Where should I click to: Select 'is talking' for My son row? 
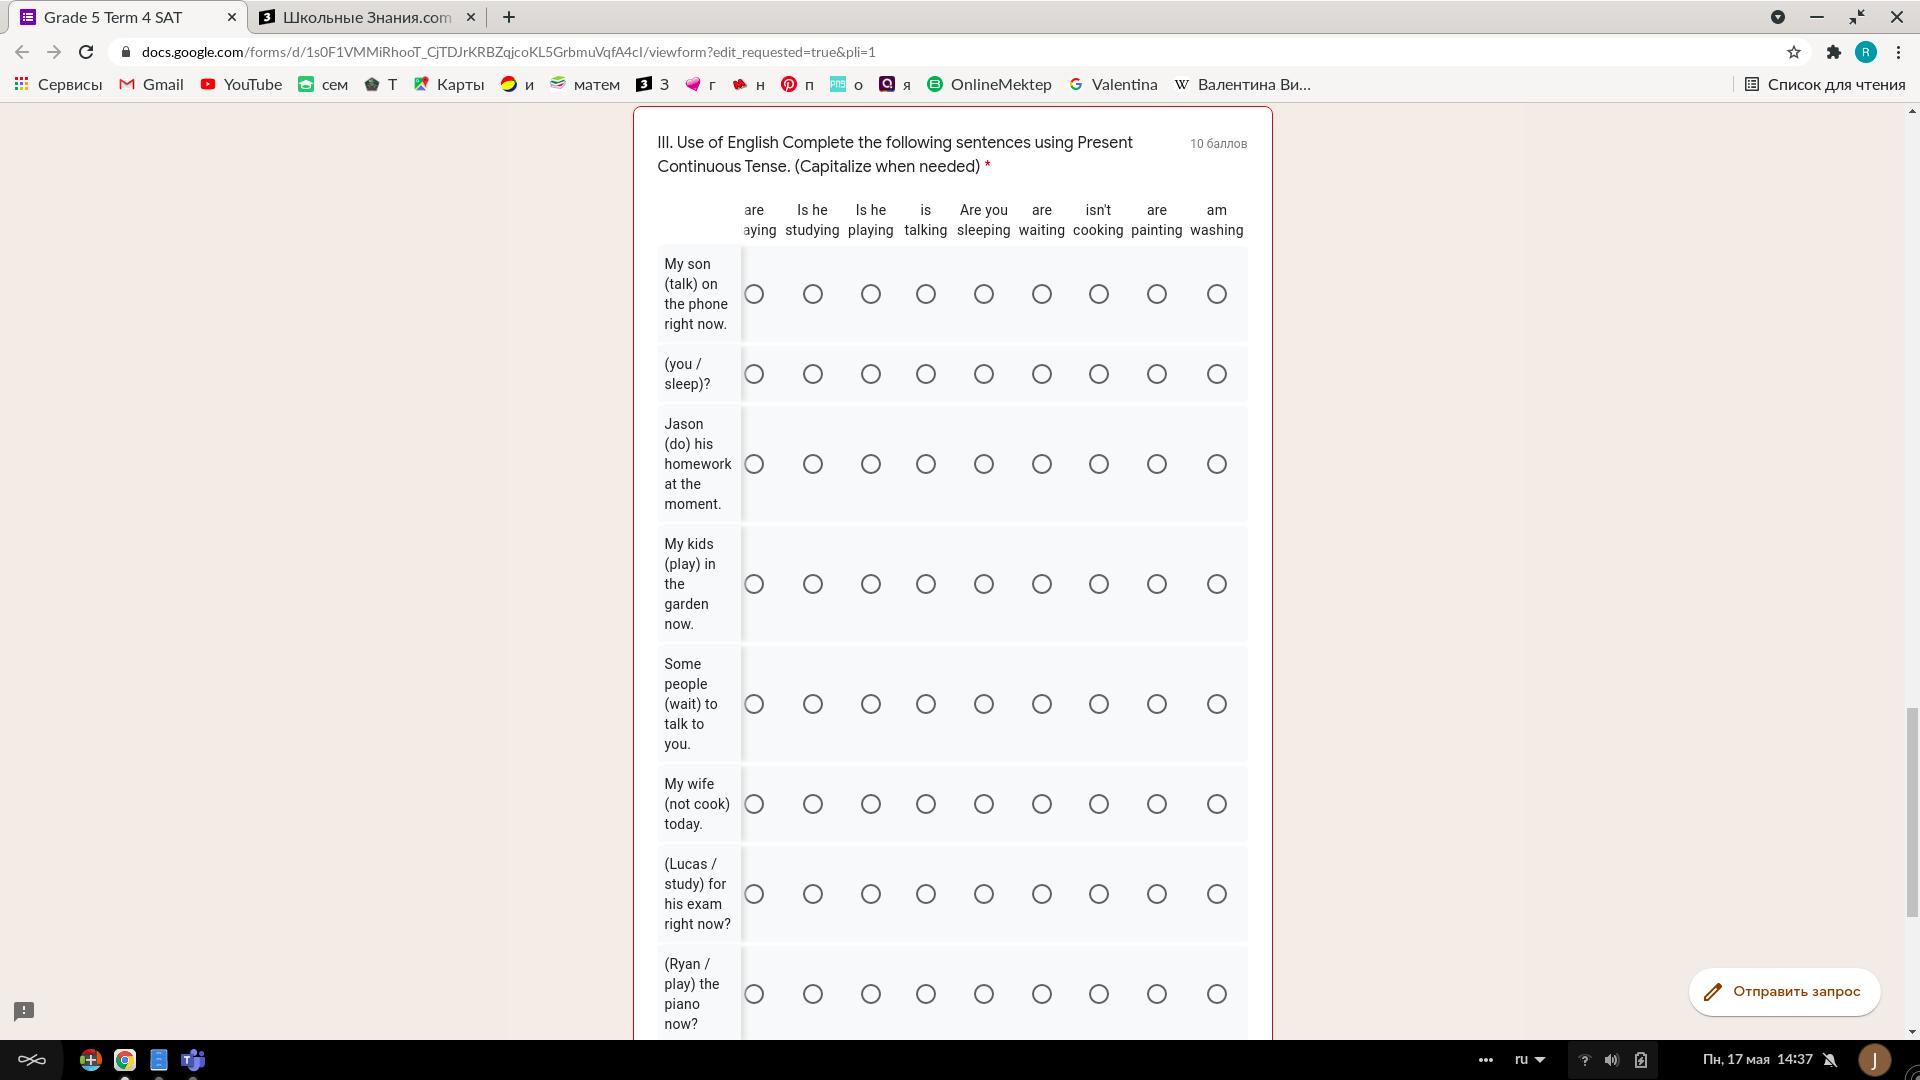pos(926,294)
